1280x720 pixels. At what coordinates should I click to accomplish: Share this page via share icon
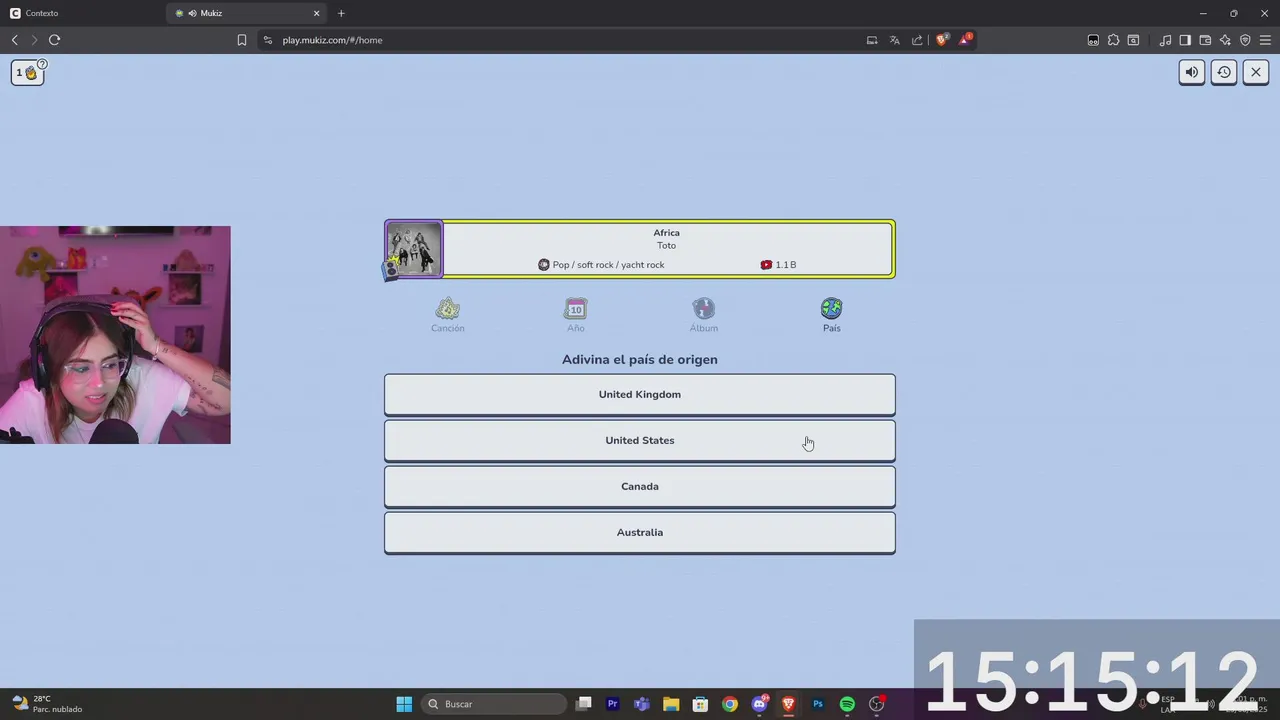917,40
